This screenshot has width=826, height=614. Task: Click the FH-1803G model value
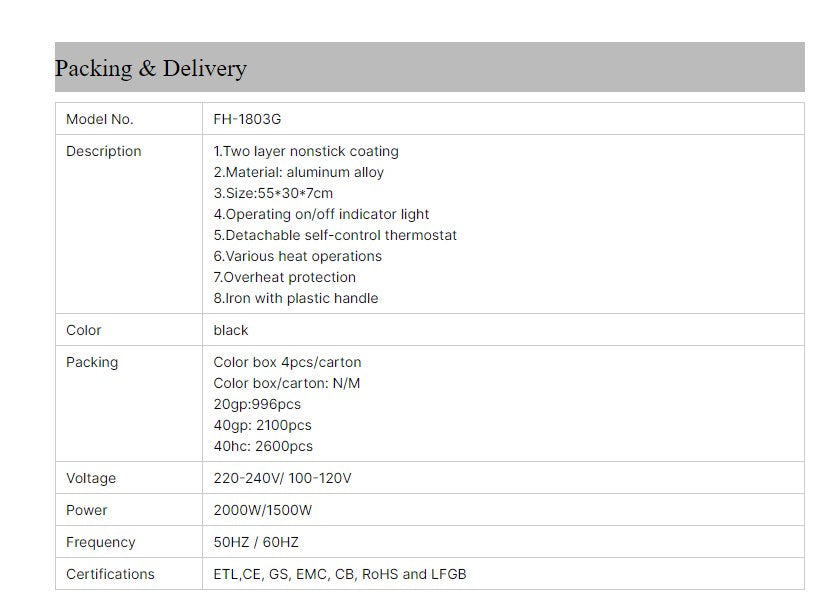point(247,119)
